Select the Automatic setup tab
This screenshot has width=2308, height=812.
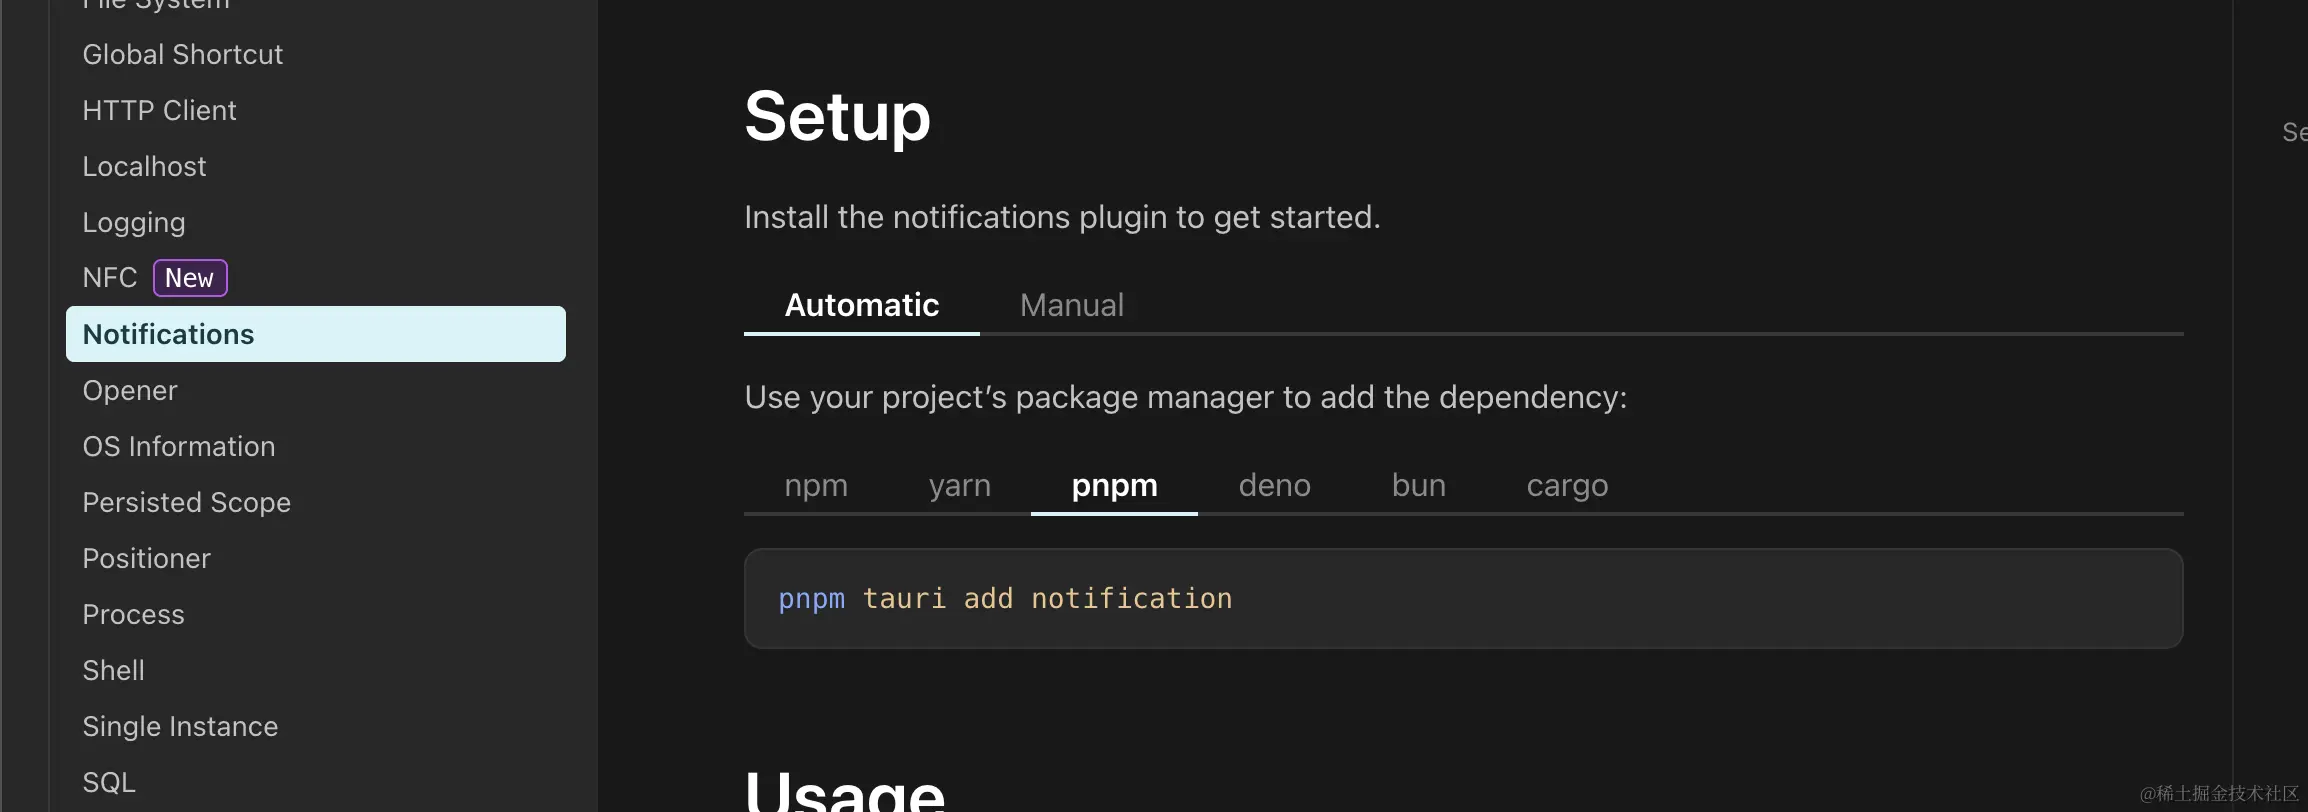click(x=861, y=305)
